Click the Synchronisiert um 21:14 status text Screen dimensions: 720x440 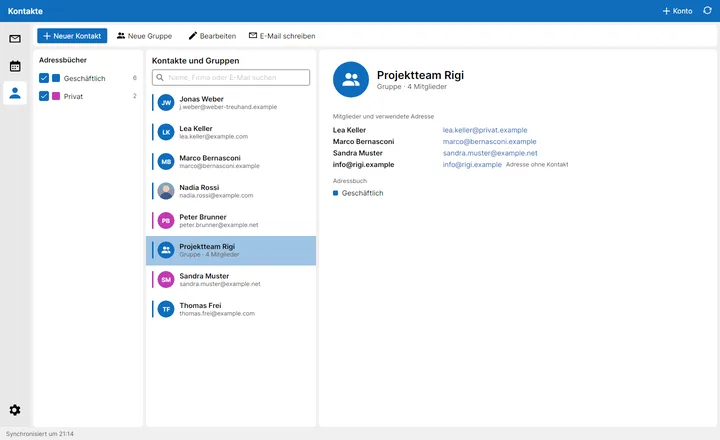pos(39,434)
